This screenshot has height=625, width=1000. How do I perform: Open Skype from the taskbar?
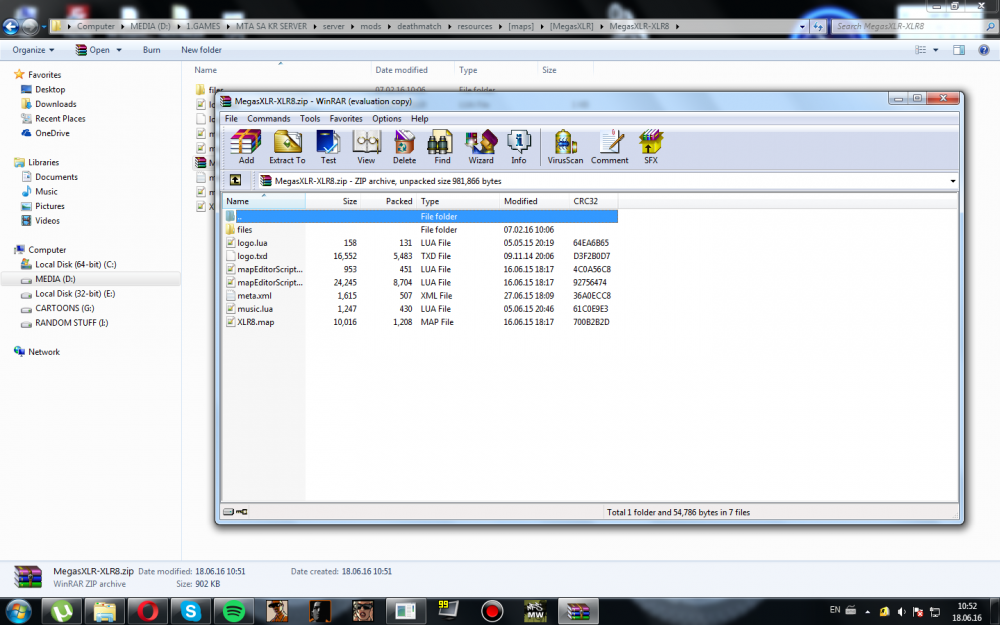tap(191, 612)
